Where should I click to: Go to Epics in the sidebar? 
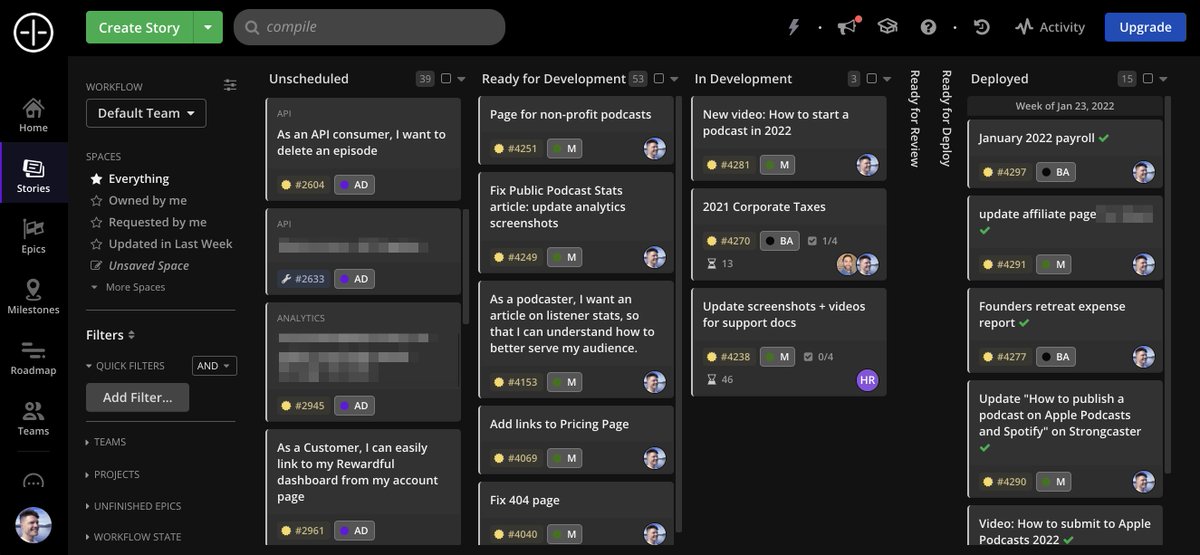[33, 236]
